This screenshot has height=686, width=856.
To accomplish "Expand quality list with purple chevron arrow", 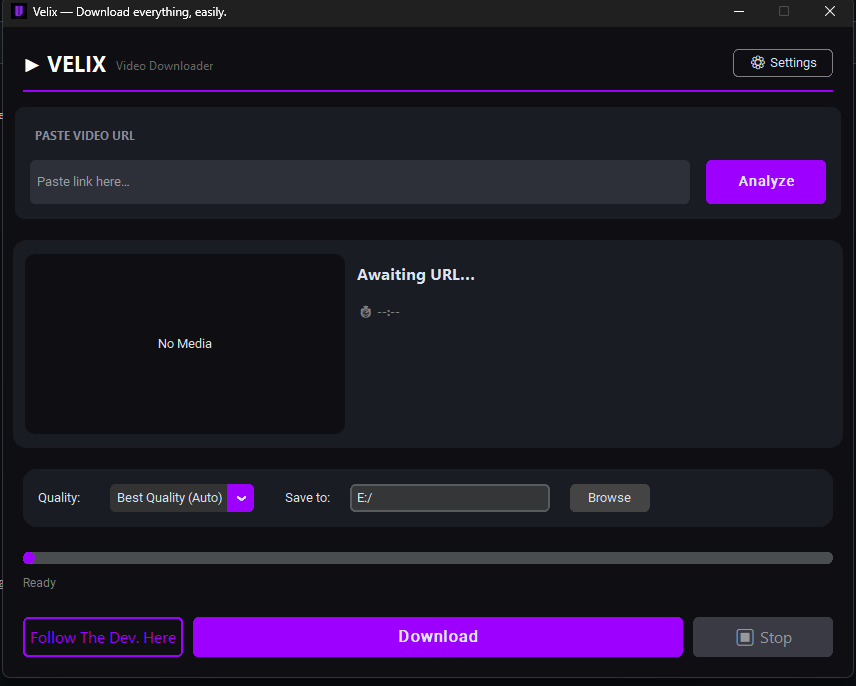I will [241, 498].
